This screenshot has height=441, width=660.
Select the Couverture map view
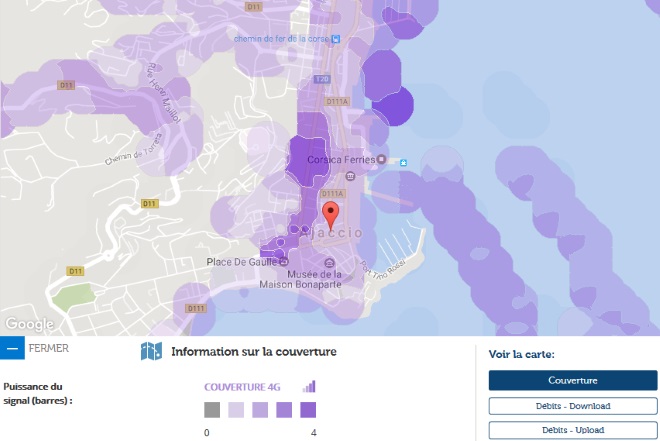click(x=573, y=380)
